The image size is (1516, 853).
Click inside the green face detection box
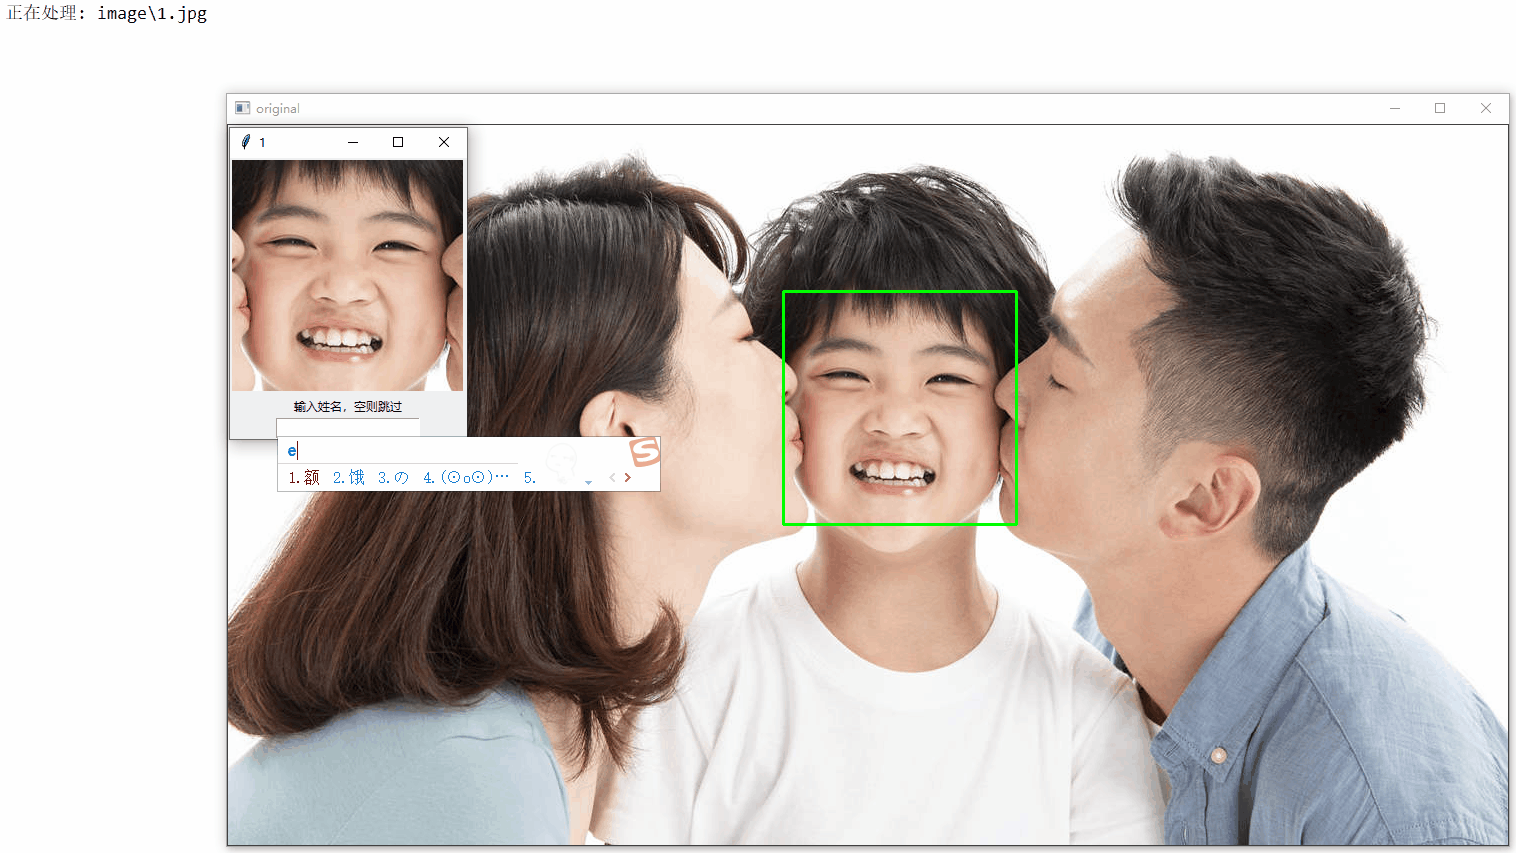click(x=899, y=407)
